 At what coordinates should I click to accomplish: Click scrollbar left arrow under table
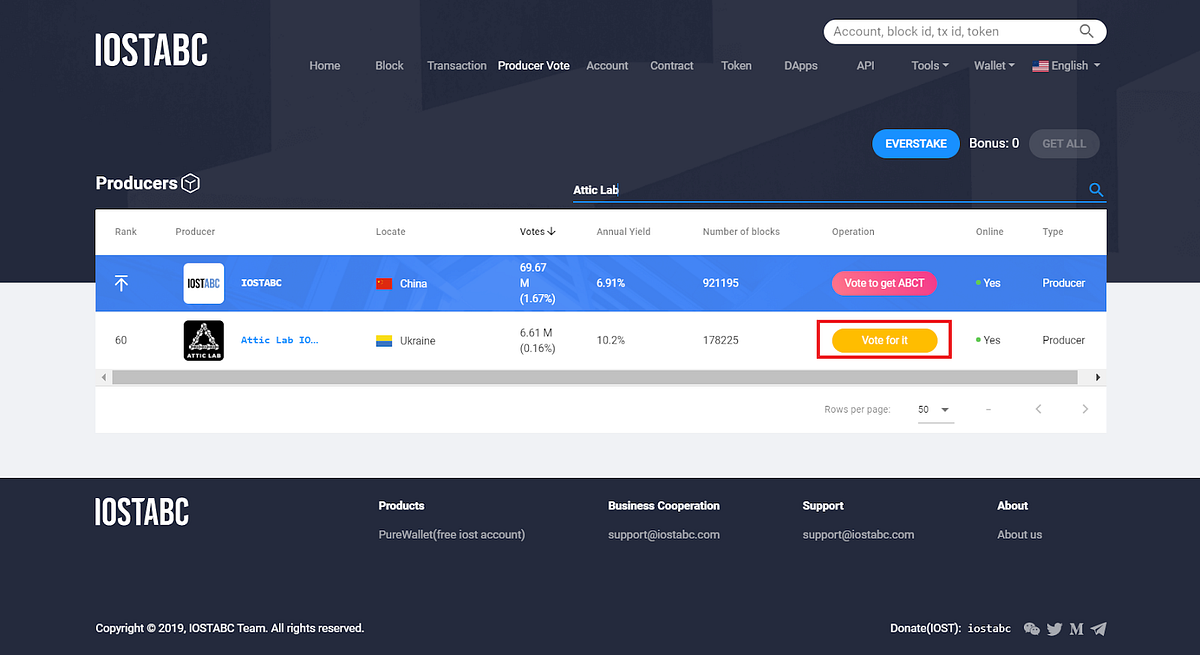pyautogui.click(x=103, y=378)
